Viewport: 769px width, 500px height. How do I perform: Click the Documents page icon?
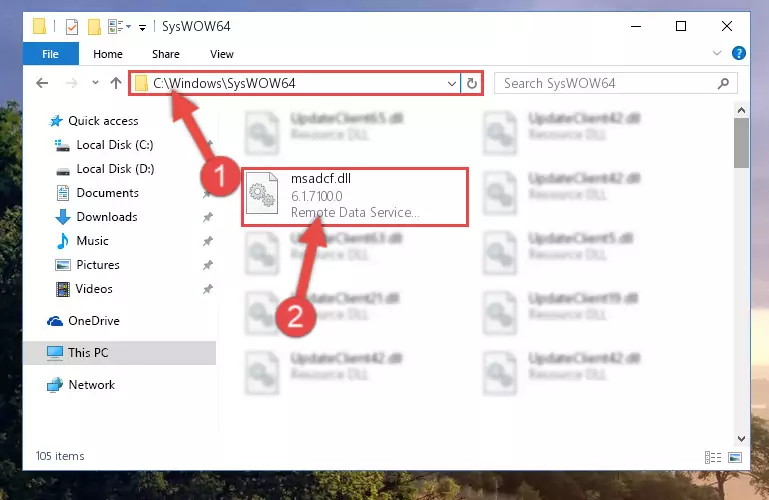pyautogui.click(x=63, y=193)
